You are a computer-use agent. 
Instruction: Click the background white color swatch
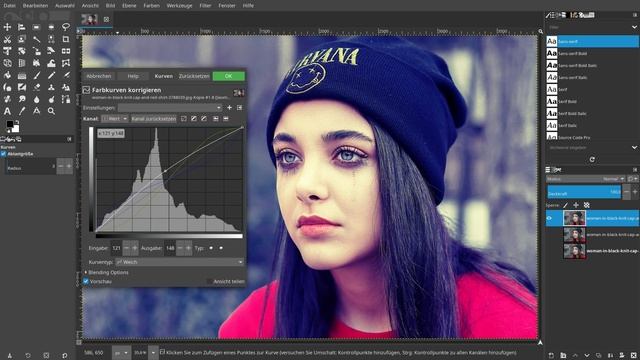(15, 129)
